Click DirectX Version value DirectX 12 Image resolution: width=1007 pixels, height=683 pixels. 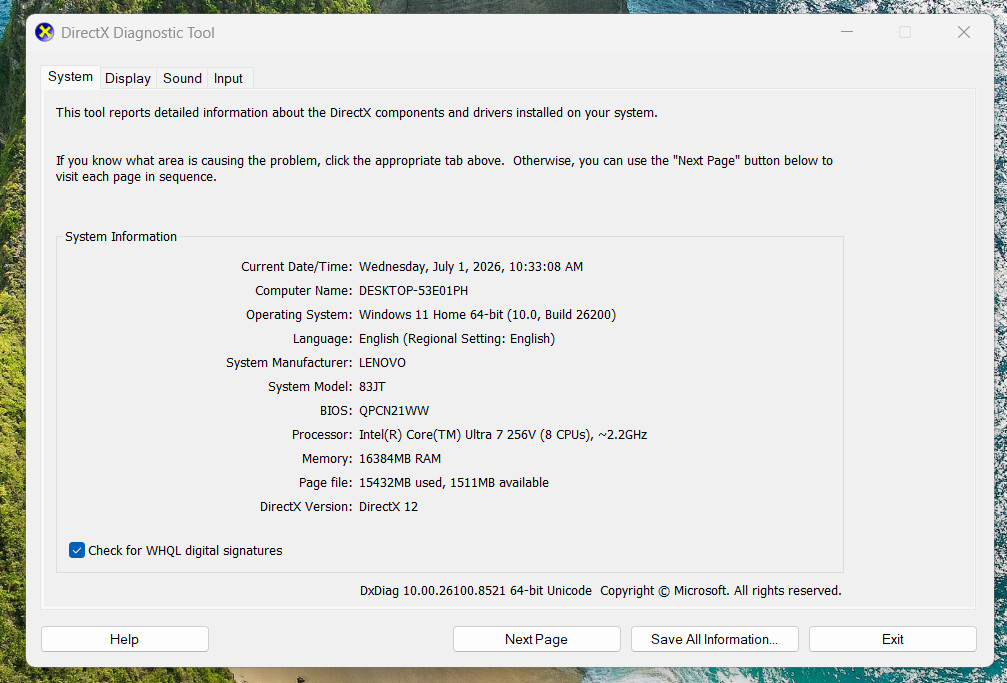(388, 506)
